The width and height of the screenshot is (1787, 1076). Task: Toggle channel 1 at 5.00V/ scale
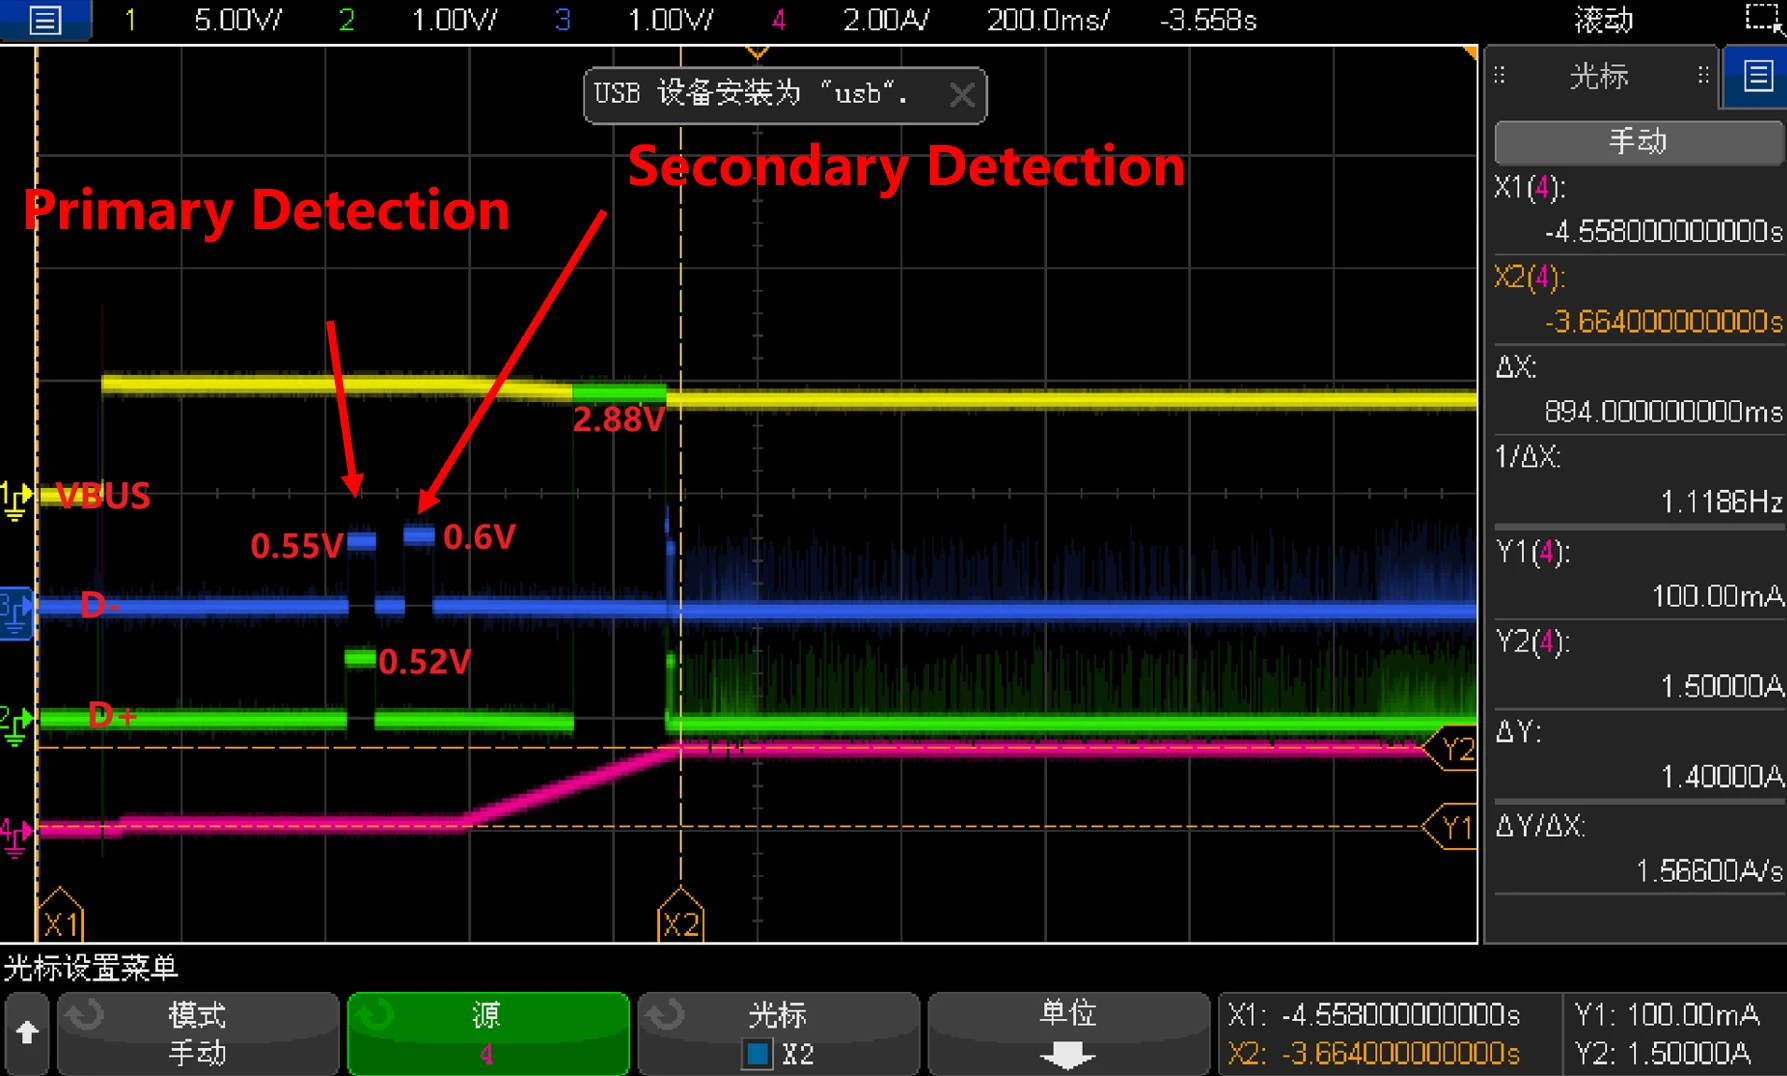tap(131, 20)
